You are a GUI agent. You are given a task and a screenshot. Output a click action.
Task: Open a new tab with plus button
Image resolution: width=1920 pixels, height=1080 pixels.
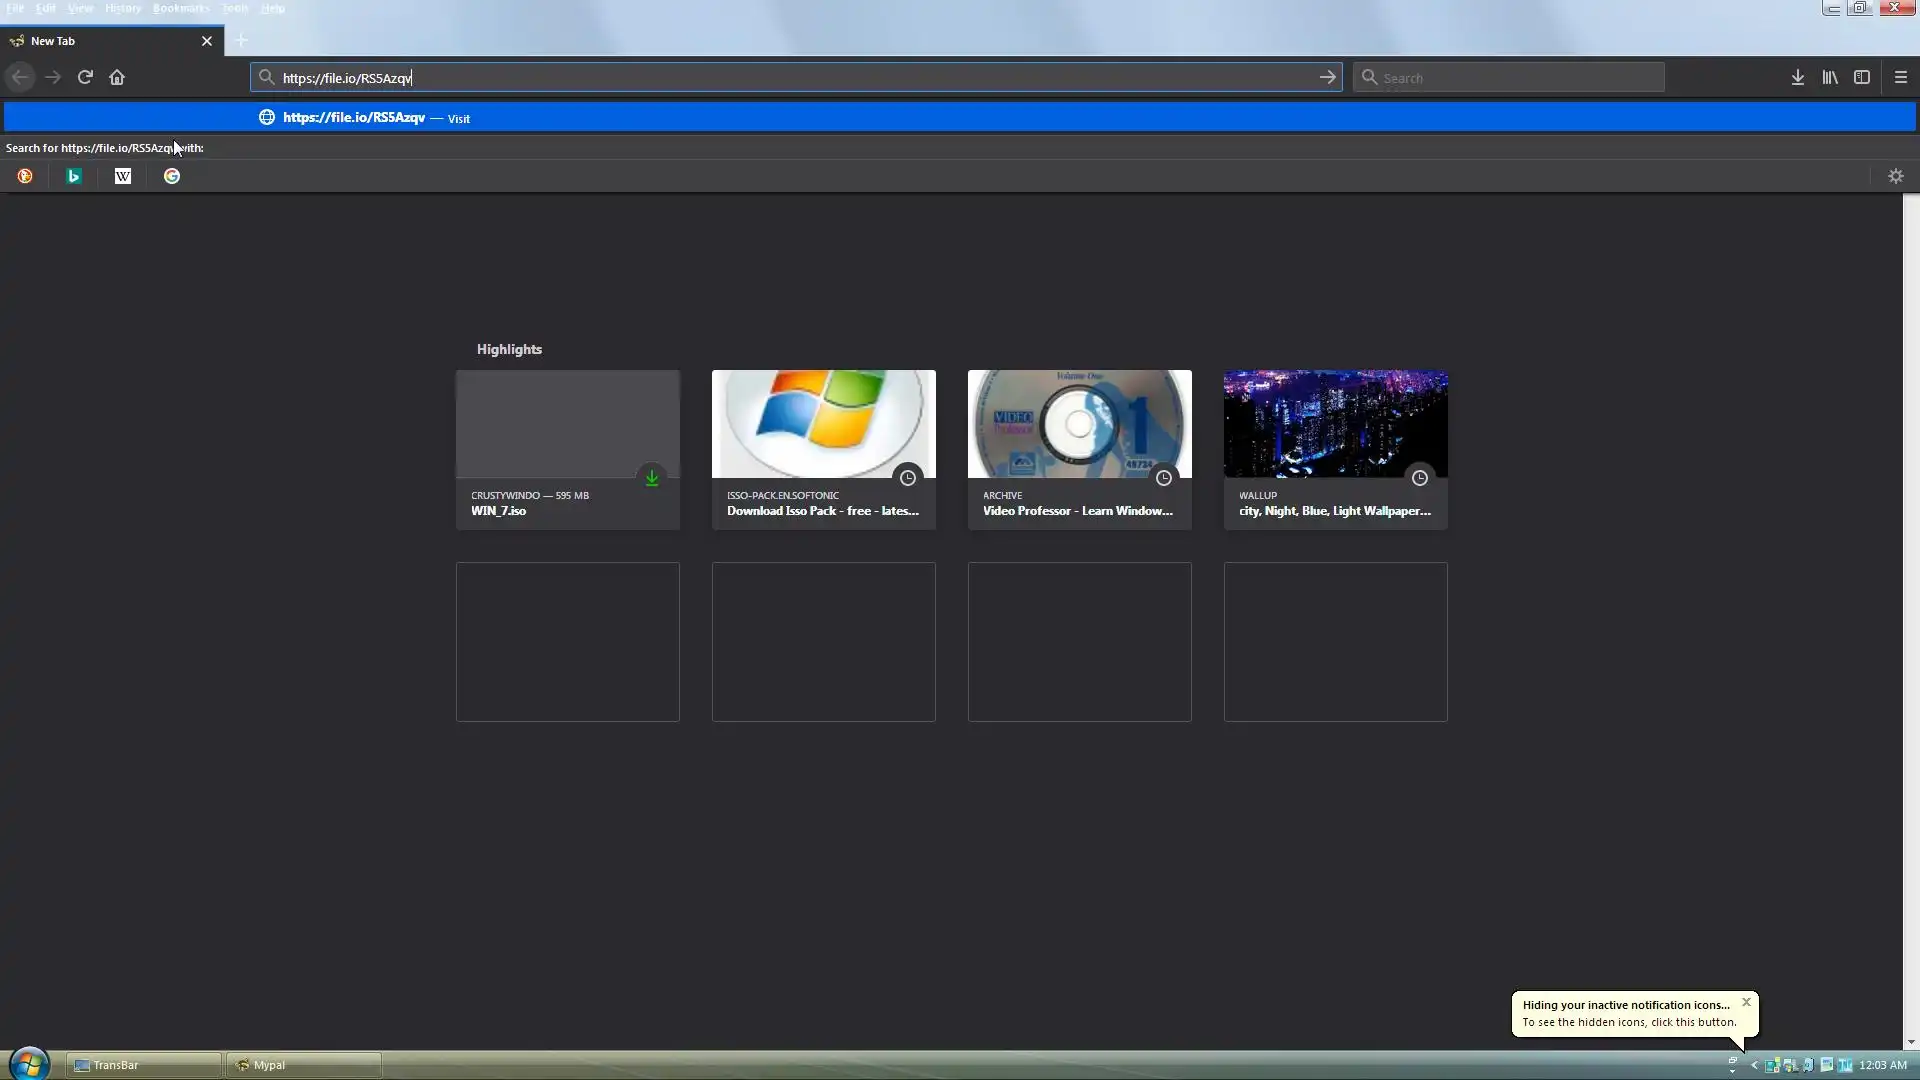click(241, 41)
